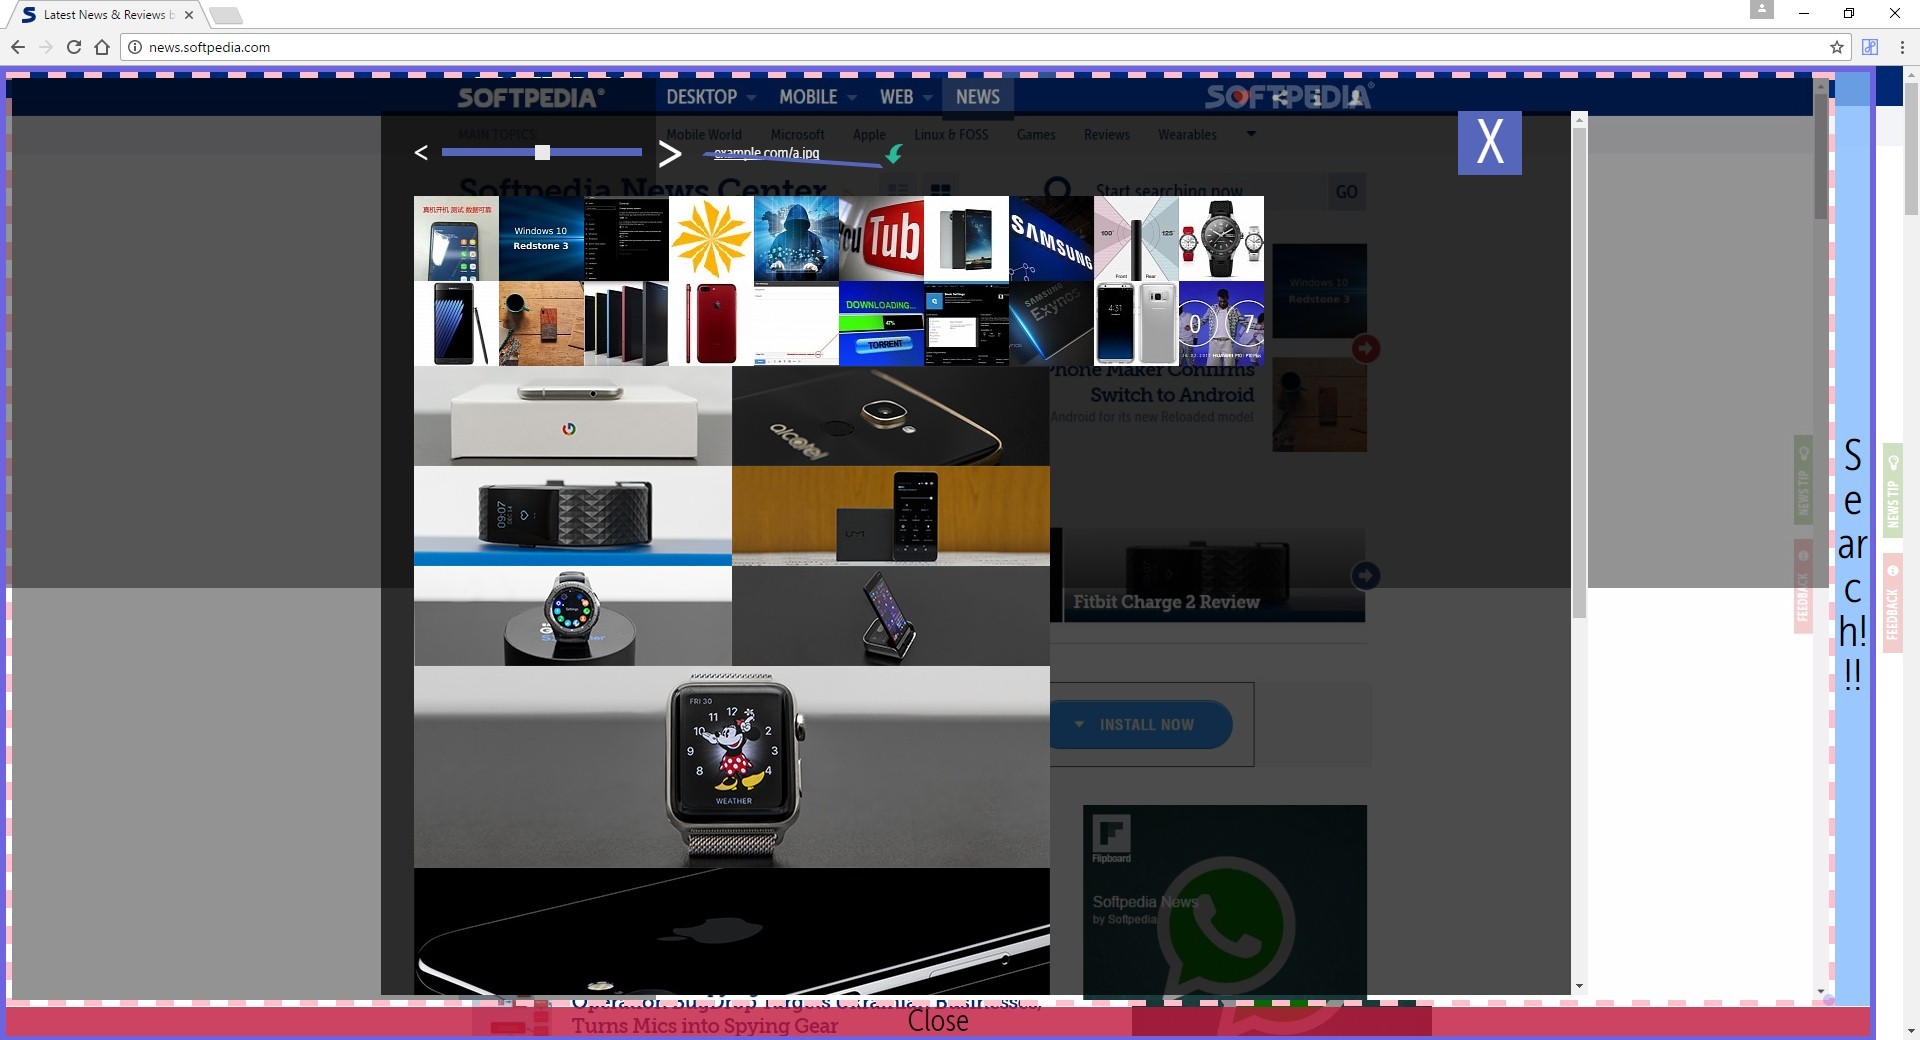
Task: Open the Reviews topic
Action: [1107, 135]
